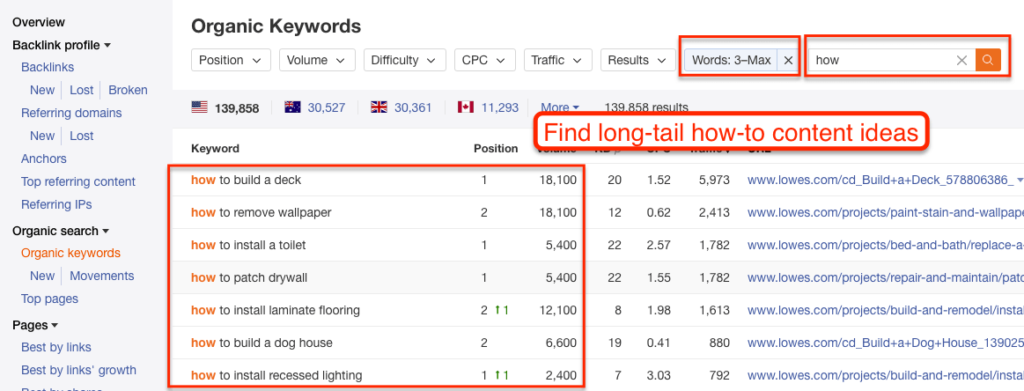Viewport: 1024px width, 391px height.
Task: Expand the More countries list
Action: [560, 108]
